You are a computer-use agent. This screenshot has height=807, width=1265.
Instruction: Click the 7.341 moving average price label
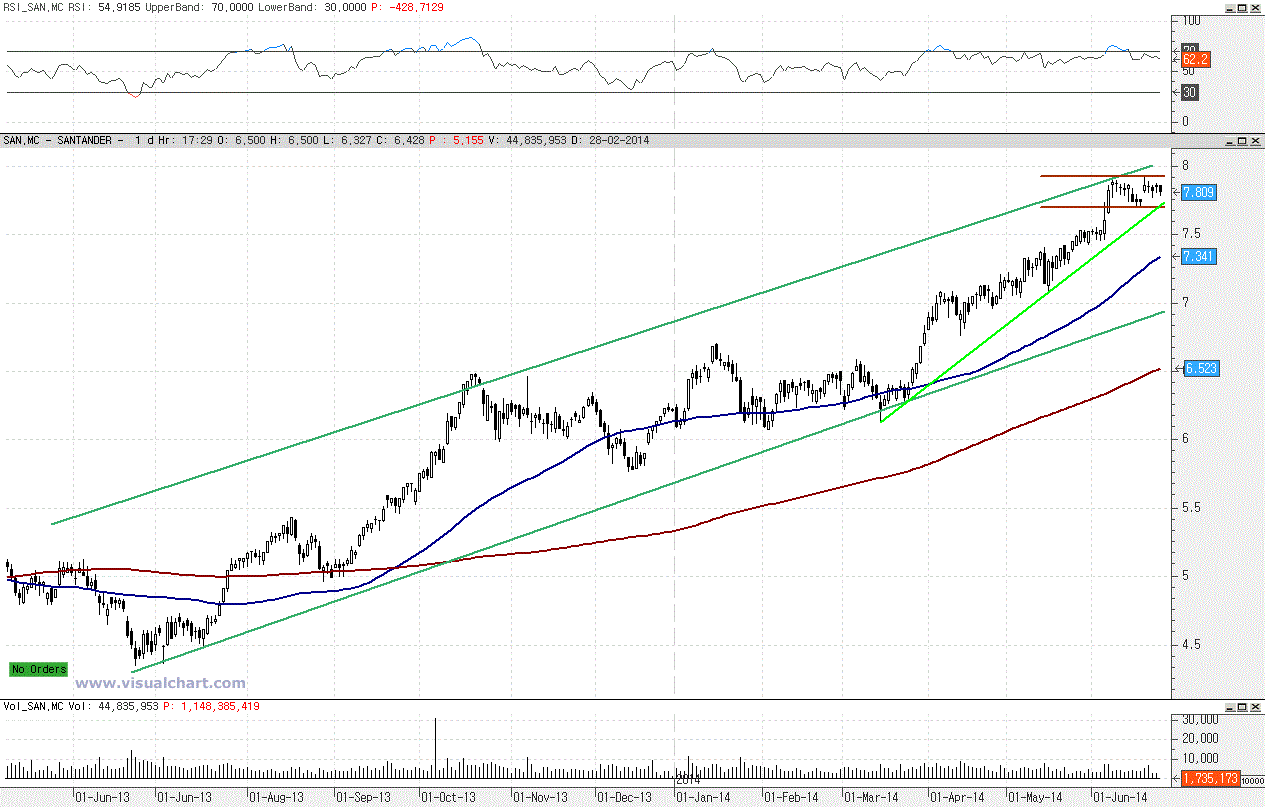1198,257
